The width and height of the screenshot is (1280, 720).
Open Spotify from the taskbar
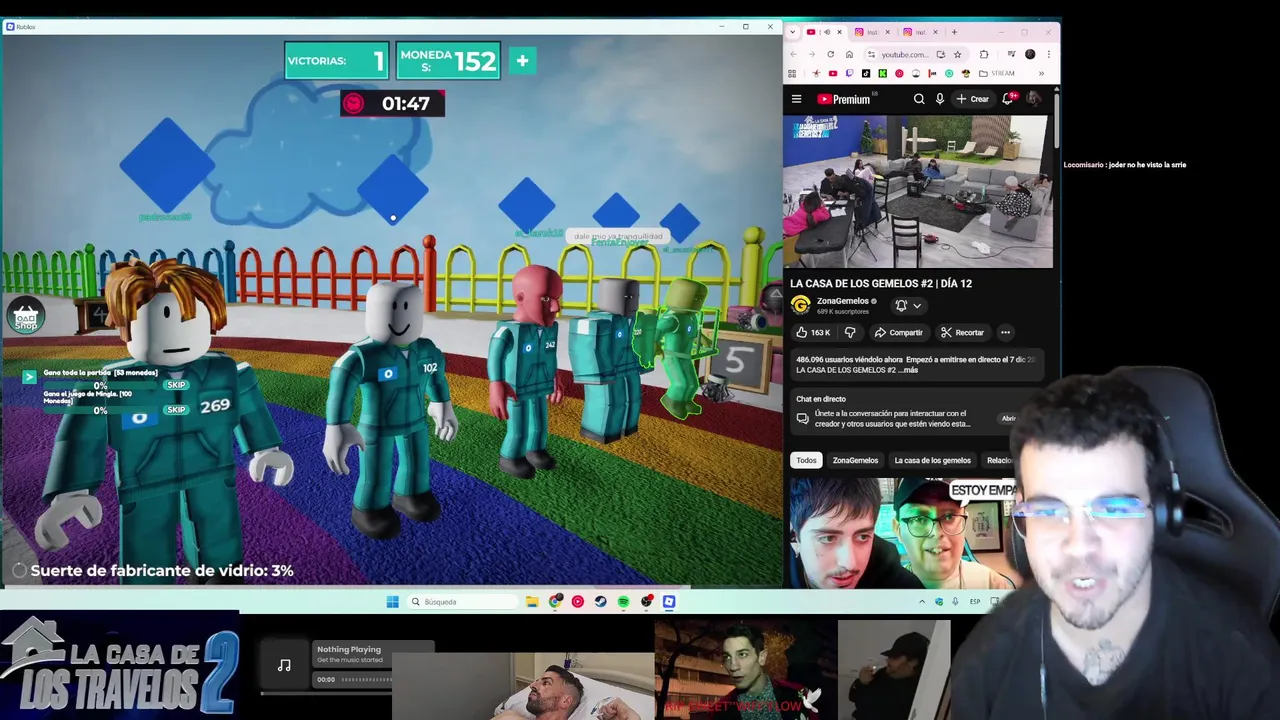623,601
